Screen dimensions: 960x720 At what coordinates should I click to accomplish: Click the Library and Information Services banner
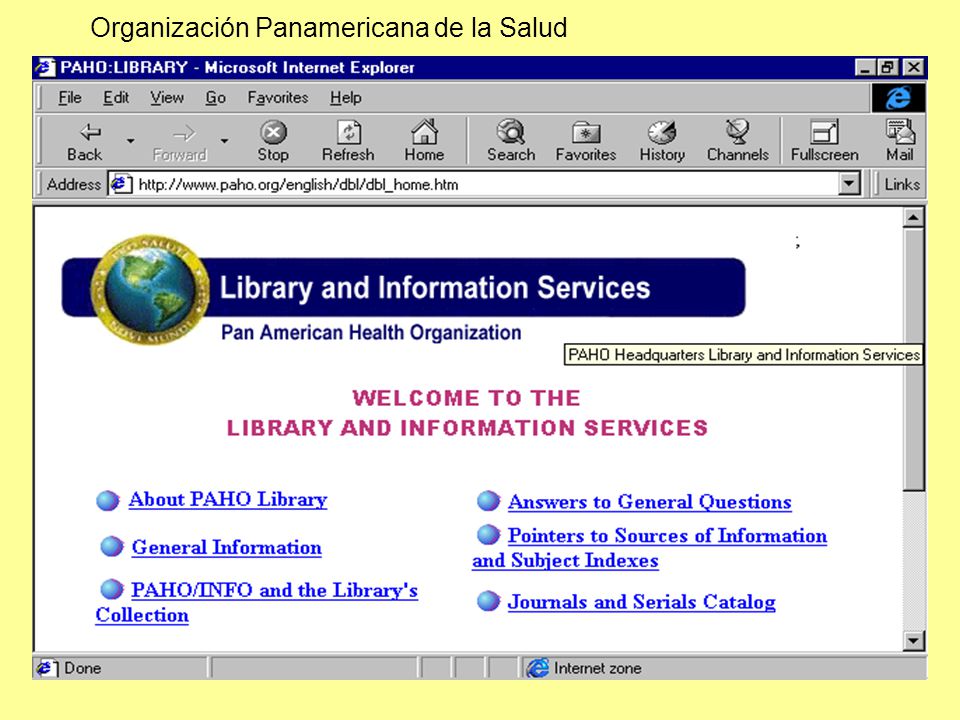[x=404, y=288]
